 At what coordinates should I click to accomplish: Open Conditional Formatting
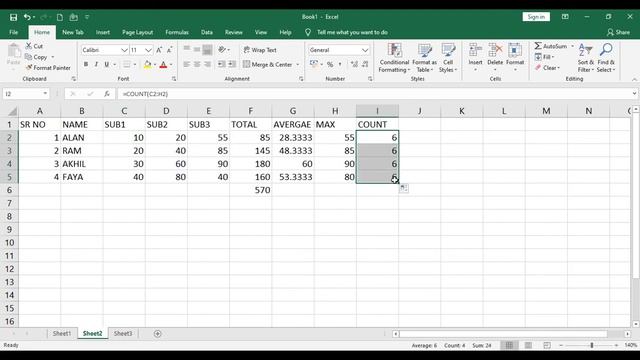pos(394,58)
